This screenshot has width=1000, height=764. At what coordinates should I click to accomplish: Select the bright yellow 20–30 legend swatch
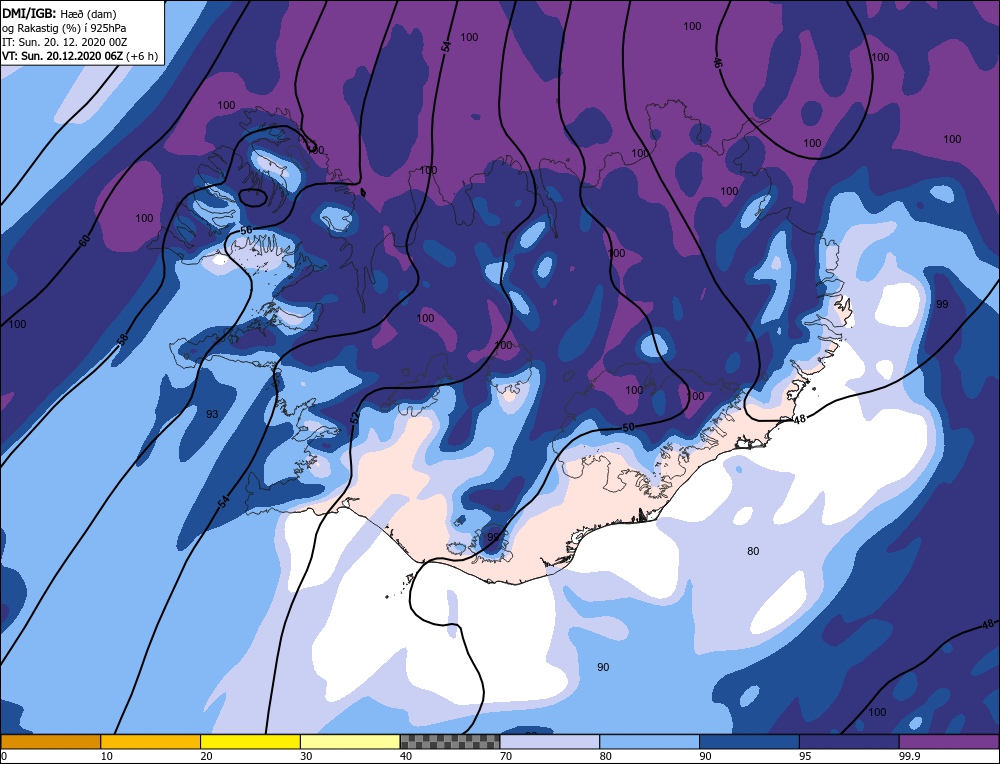[250, 742]
